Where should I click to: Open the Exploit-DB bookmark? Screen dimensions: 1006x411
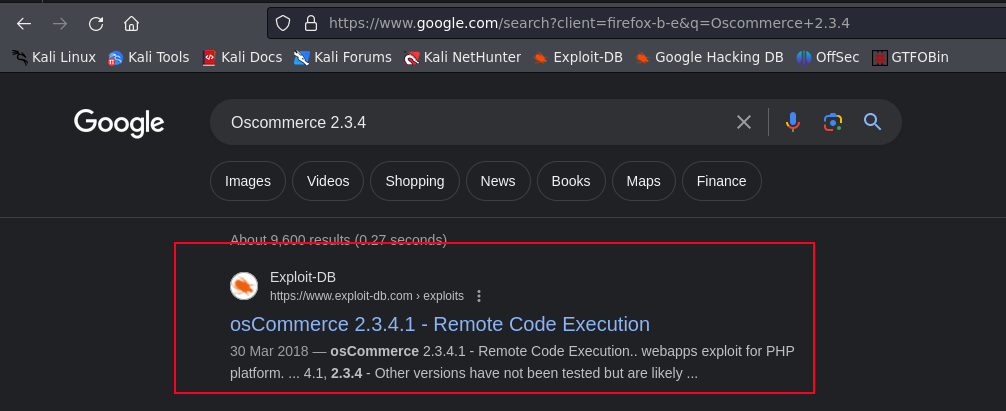578,57
